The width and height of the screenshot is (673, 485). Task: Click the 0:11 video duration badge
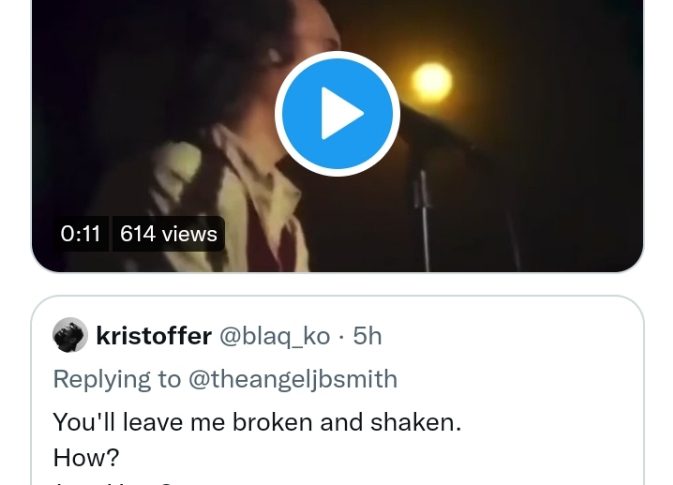coord(81,234)
